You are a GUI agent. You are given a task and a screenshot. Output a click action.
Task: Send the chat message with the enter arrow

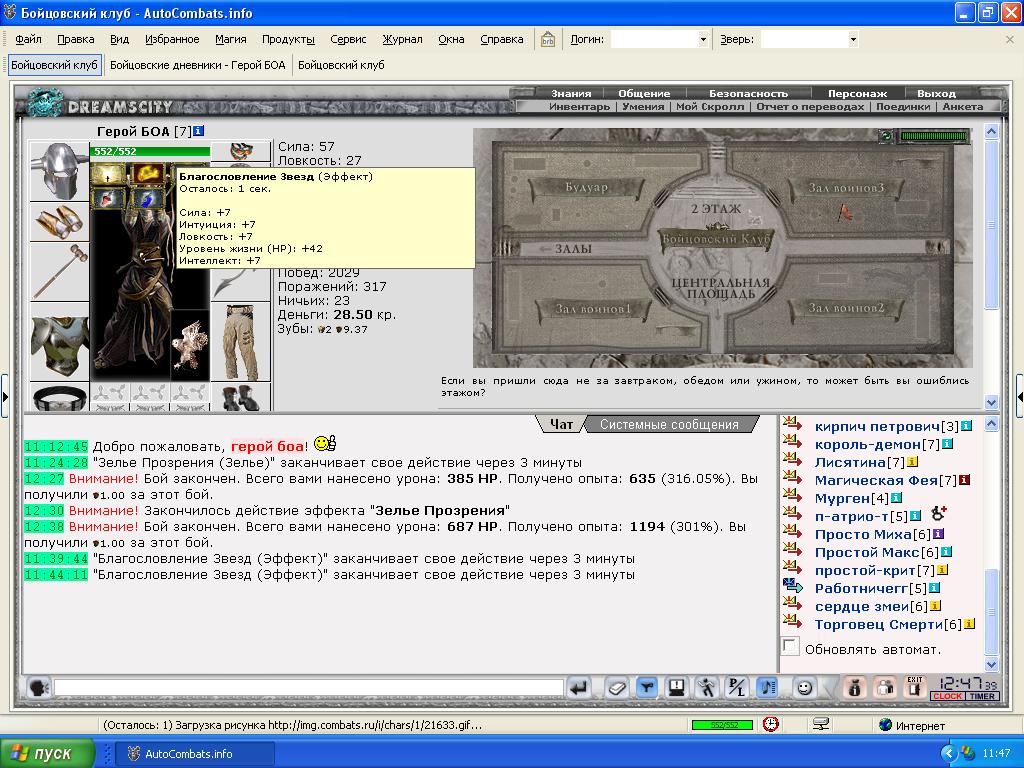578,688
